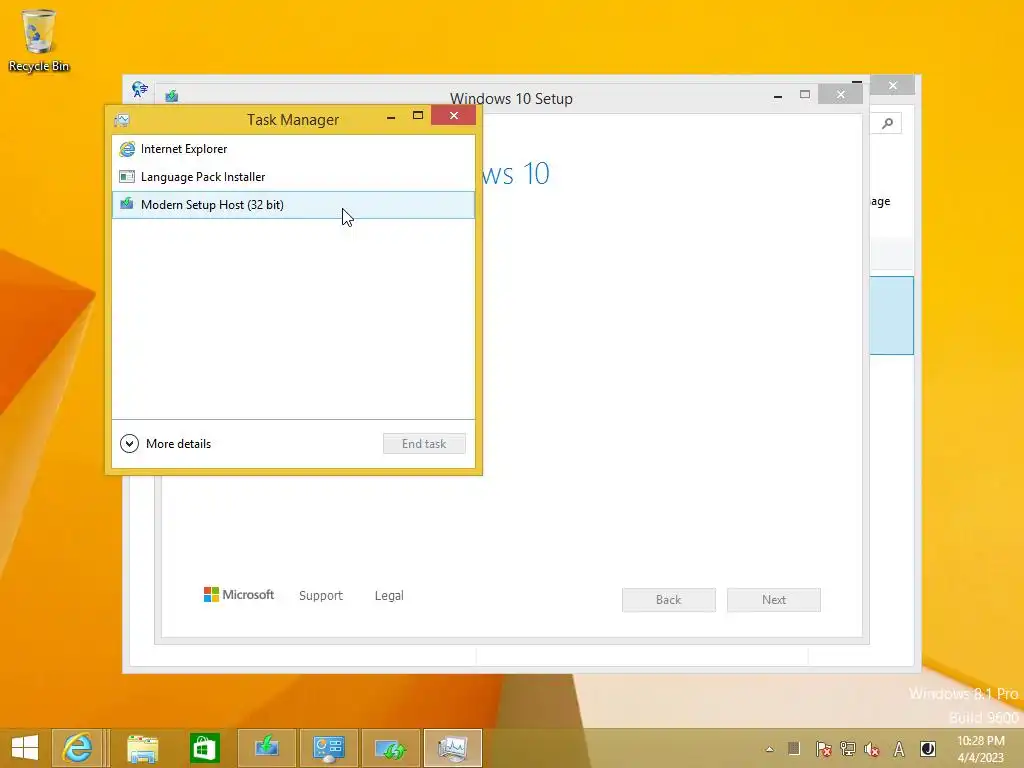Open the Windows Start button

pos(25,748)
